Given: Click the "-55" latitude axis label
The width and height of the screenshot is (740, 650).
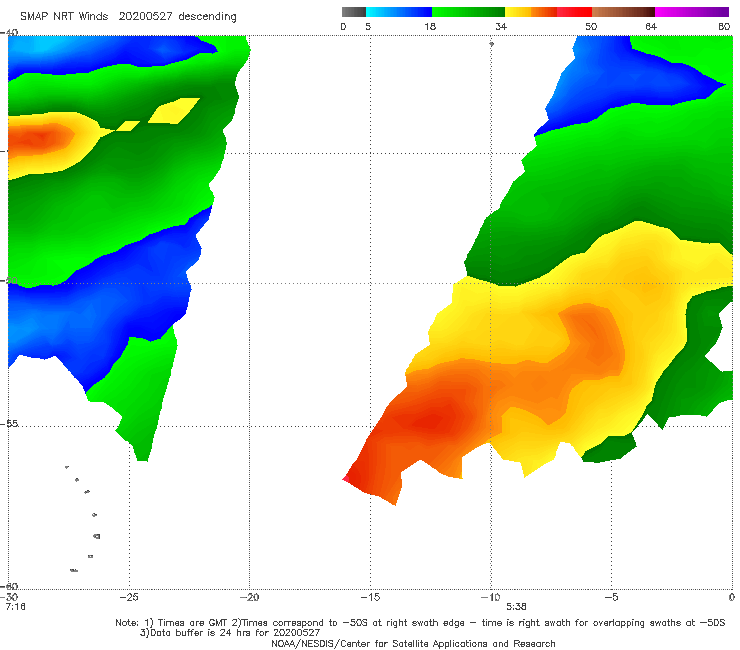Looking at the screenshot, I should click(x=10, y=423).
